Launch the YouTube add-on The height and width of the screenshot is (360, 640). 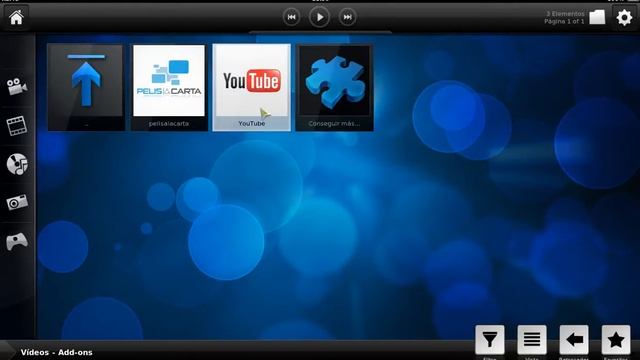point(252,87)
